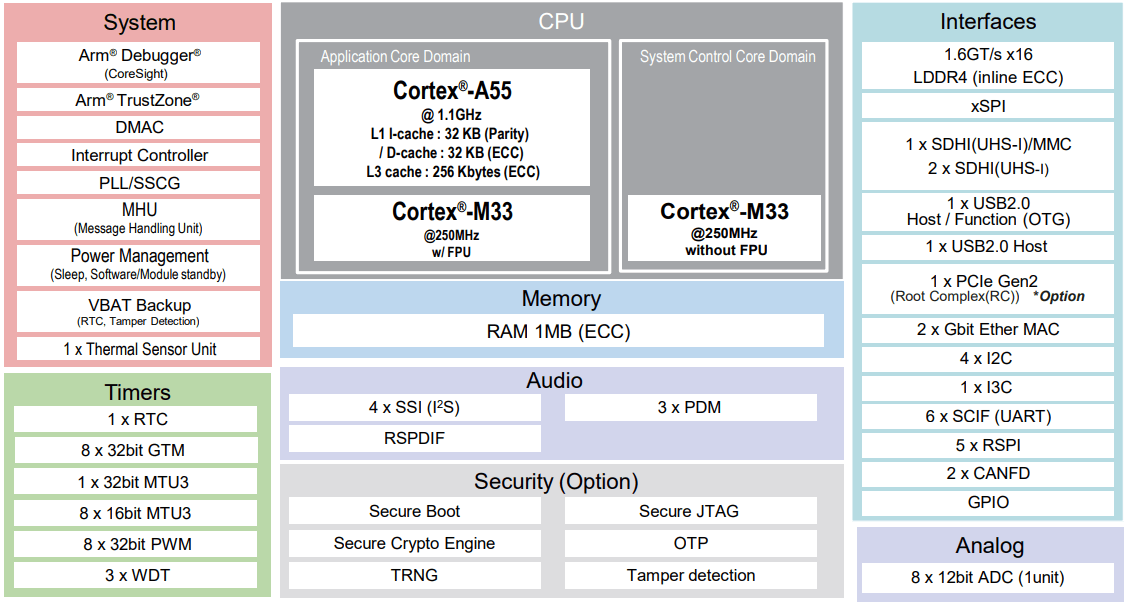Select the 4 x SSI (I2S) box

tap(414, 408)
